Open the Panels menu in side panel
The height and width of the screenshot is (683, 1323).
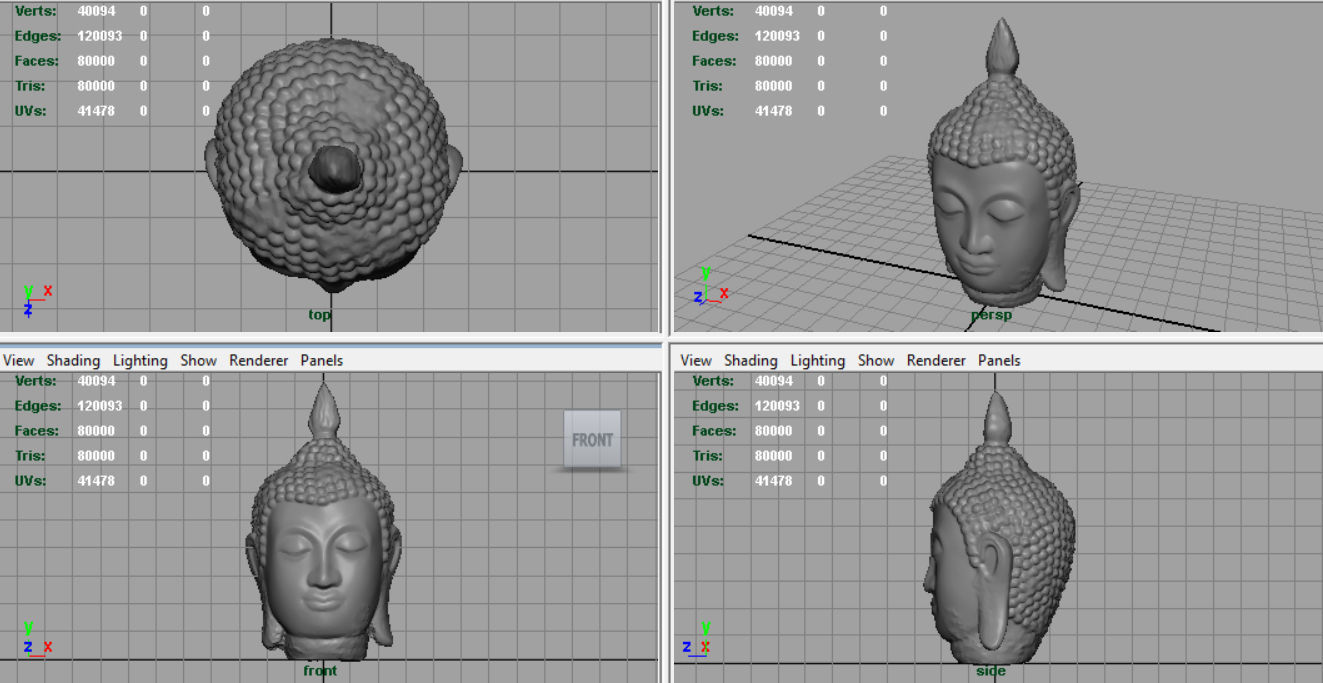pos(999,360)
